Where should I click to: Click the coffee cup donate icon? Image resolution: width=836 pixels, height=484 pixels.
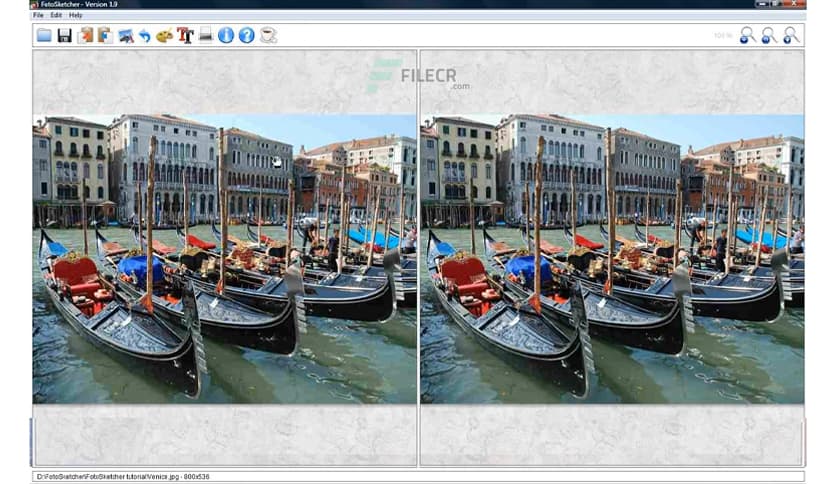click(x=268, y=36)
